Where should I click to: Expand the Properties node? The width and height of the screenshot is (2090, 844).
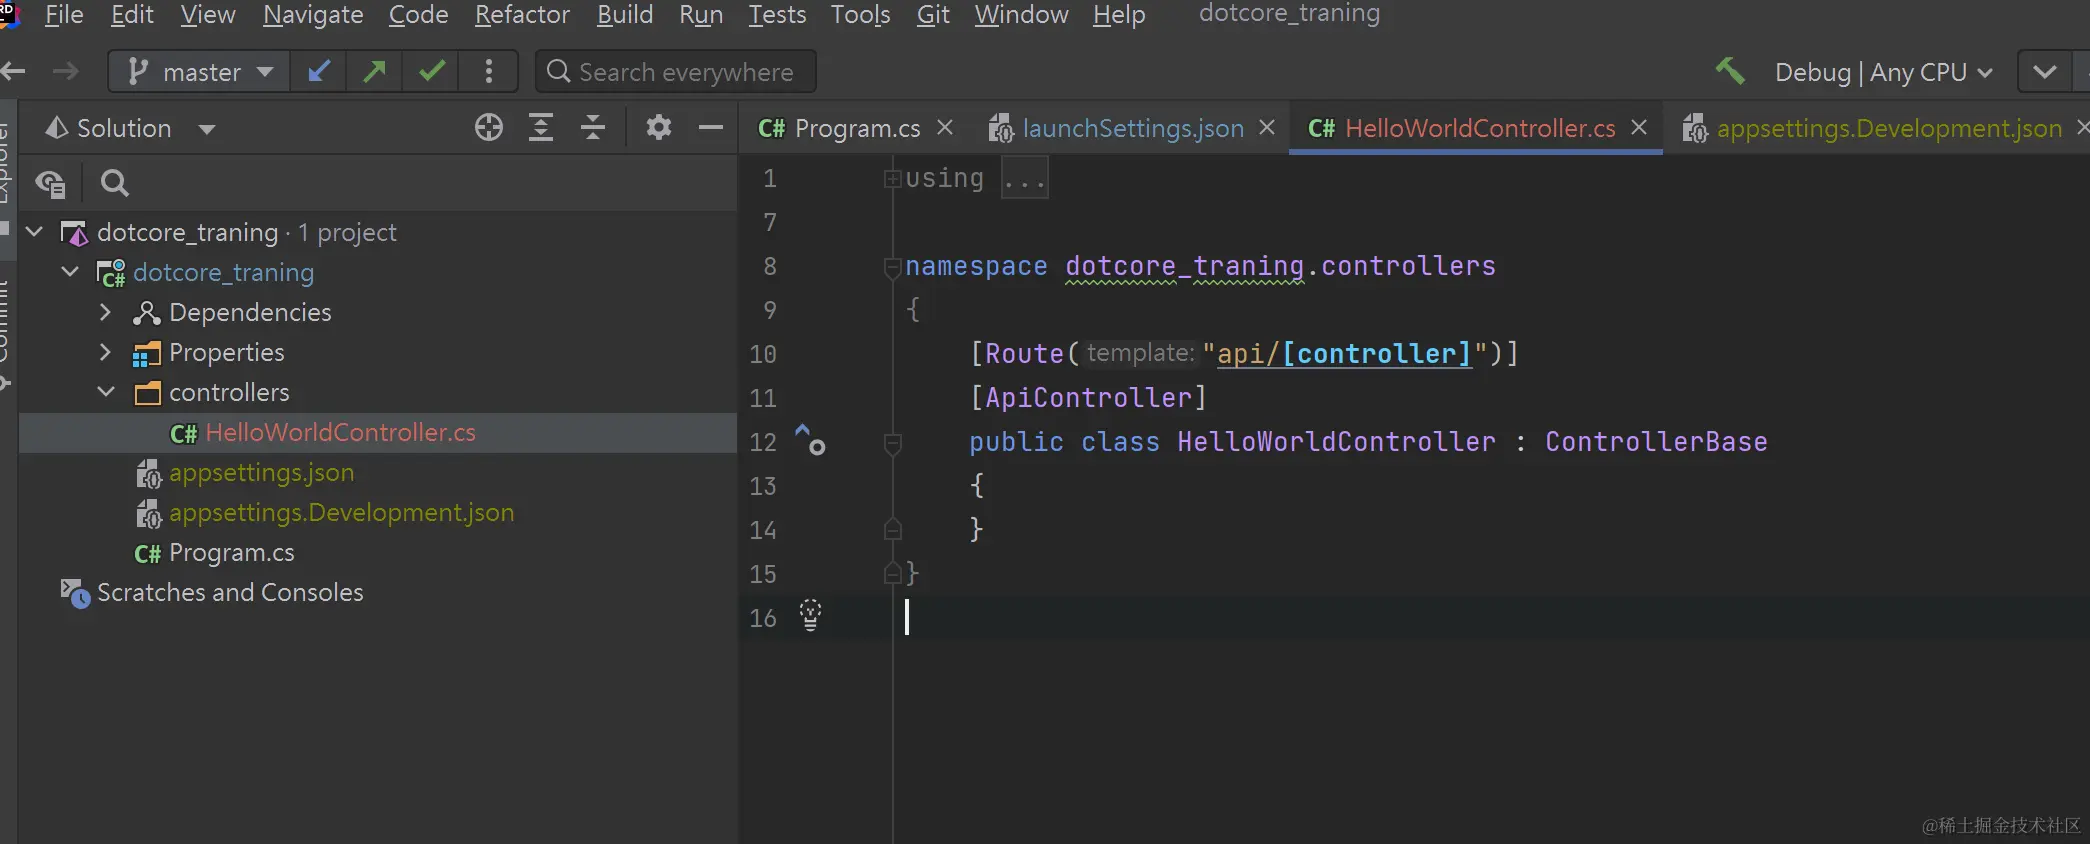(106, 352)
